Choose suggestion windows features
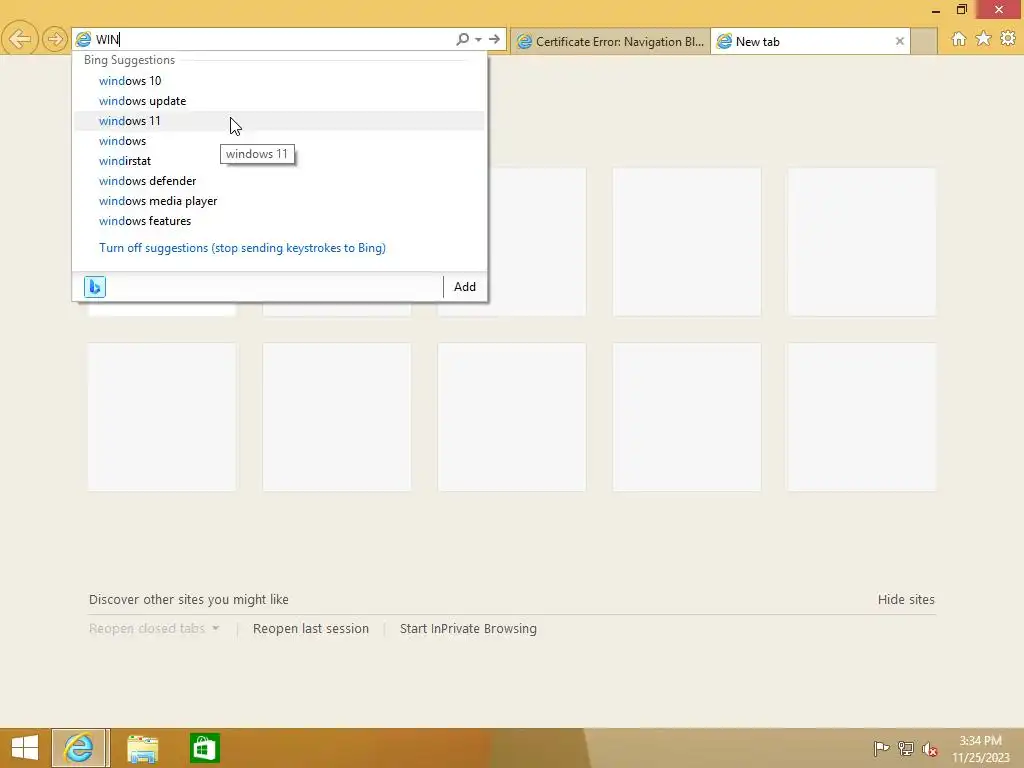This screenshot has width=1024, height=768. [x=279, y=221]
